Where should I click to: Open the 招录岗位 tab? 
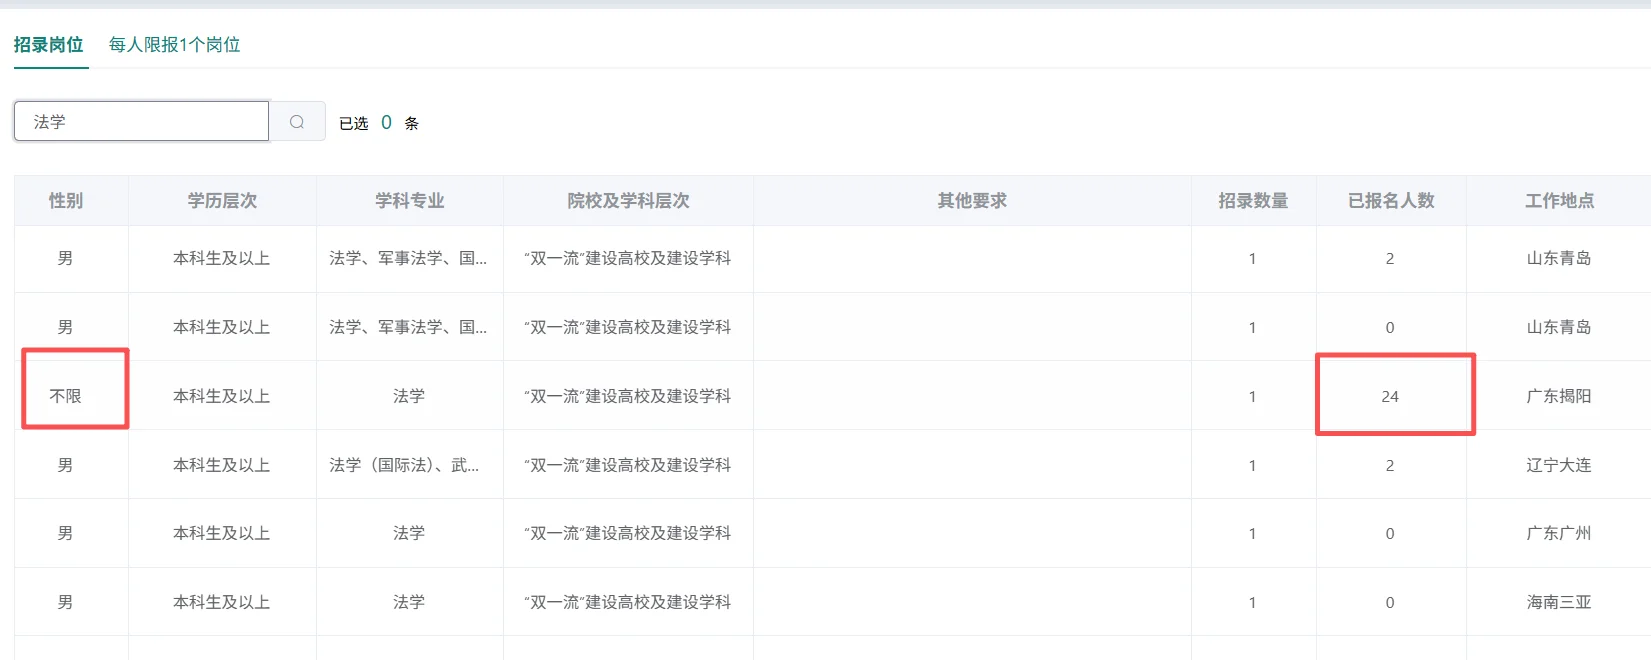tap(49, 45)
